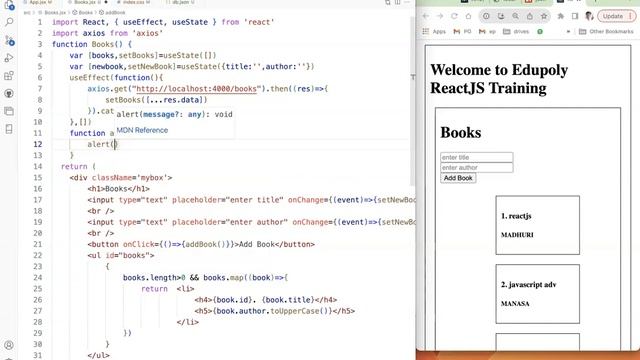
Task: Click line number 12 in the gutter
Action: coord(38,144)
